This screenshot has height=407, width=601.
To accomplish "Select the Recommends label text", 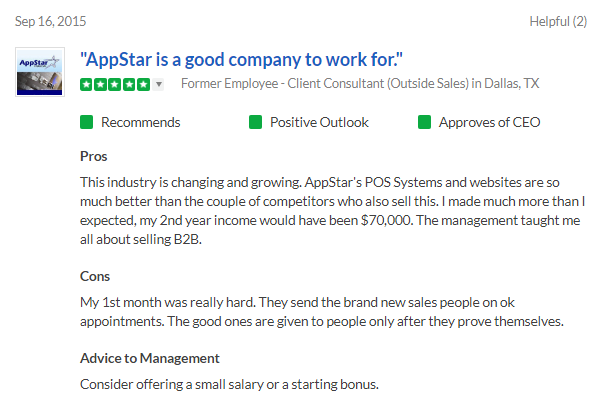I will click(141, 122).
